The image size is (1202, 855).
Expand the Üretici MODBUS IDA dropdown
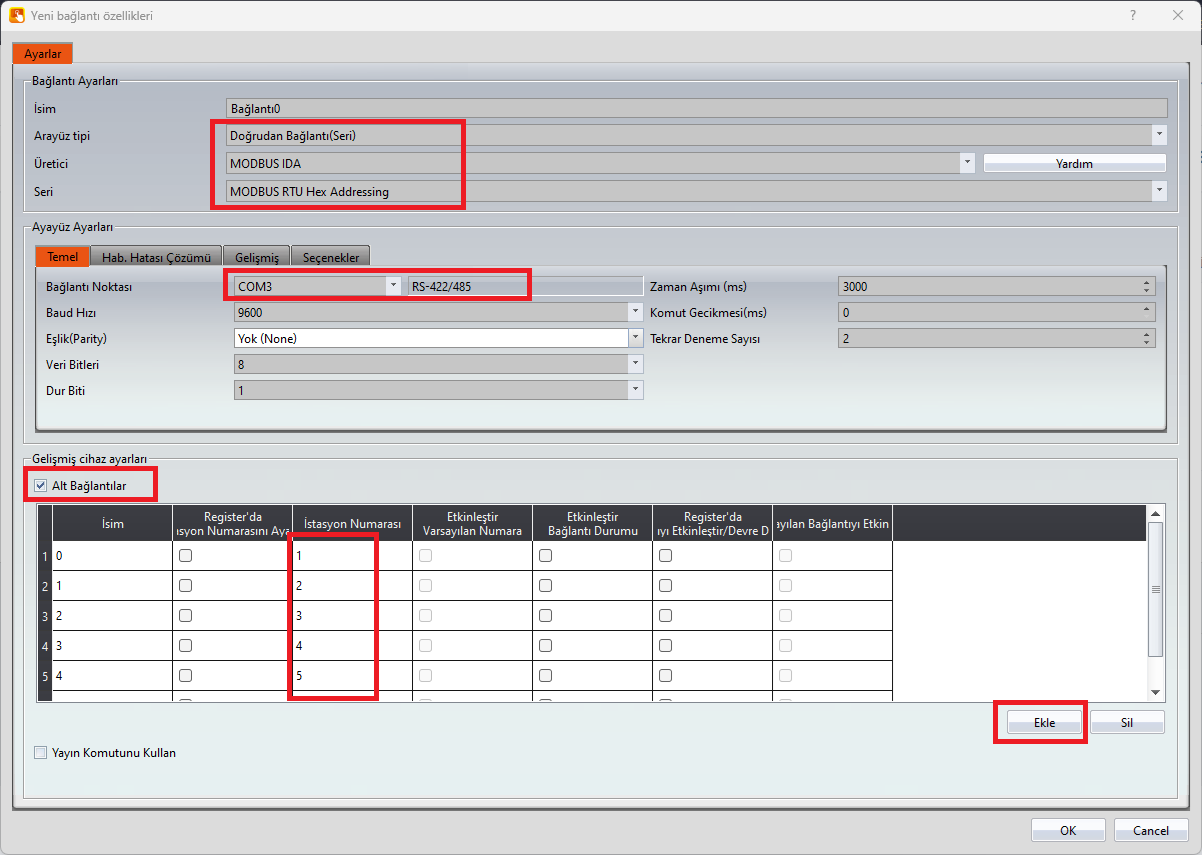pyautogui.click(x=967, y=162)
